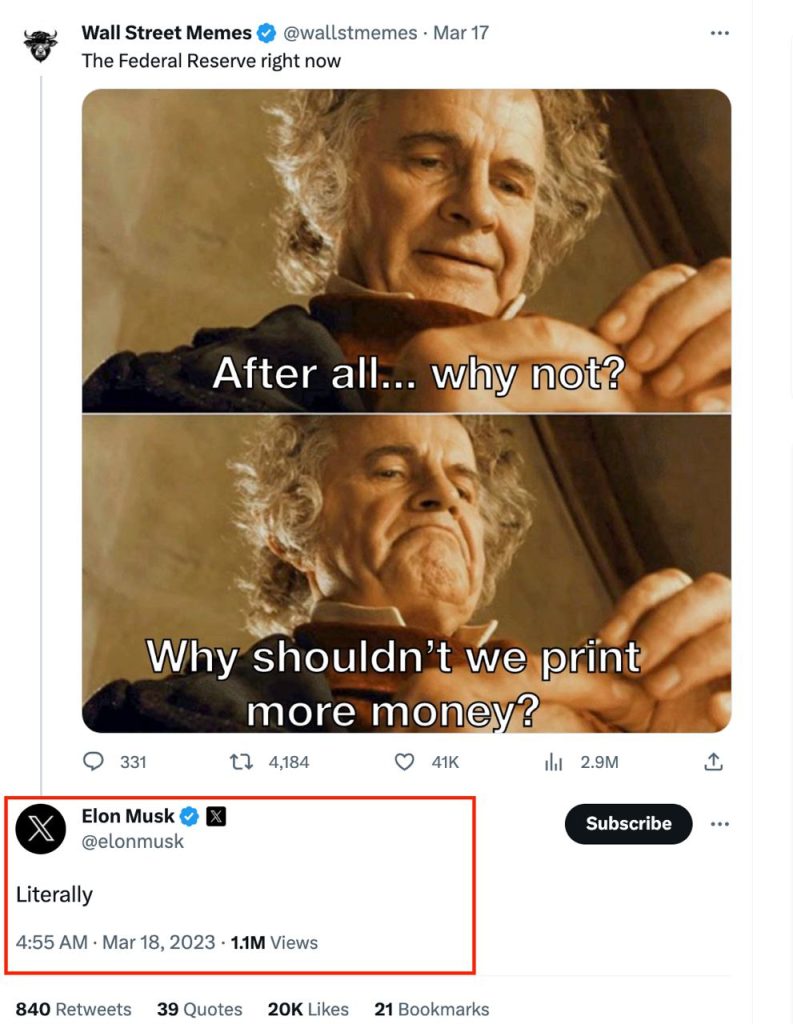Click the reply icon on Wall Street Memes tweet

[94, 762]
